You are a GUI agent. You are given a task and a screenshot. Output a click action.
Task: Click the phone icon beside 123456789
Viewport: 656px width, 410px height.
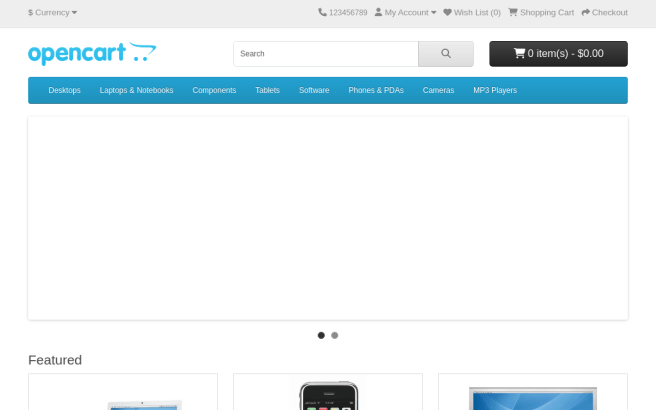322,13
